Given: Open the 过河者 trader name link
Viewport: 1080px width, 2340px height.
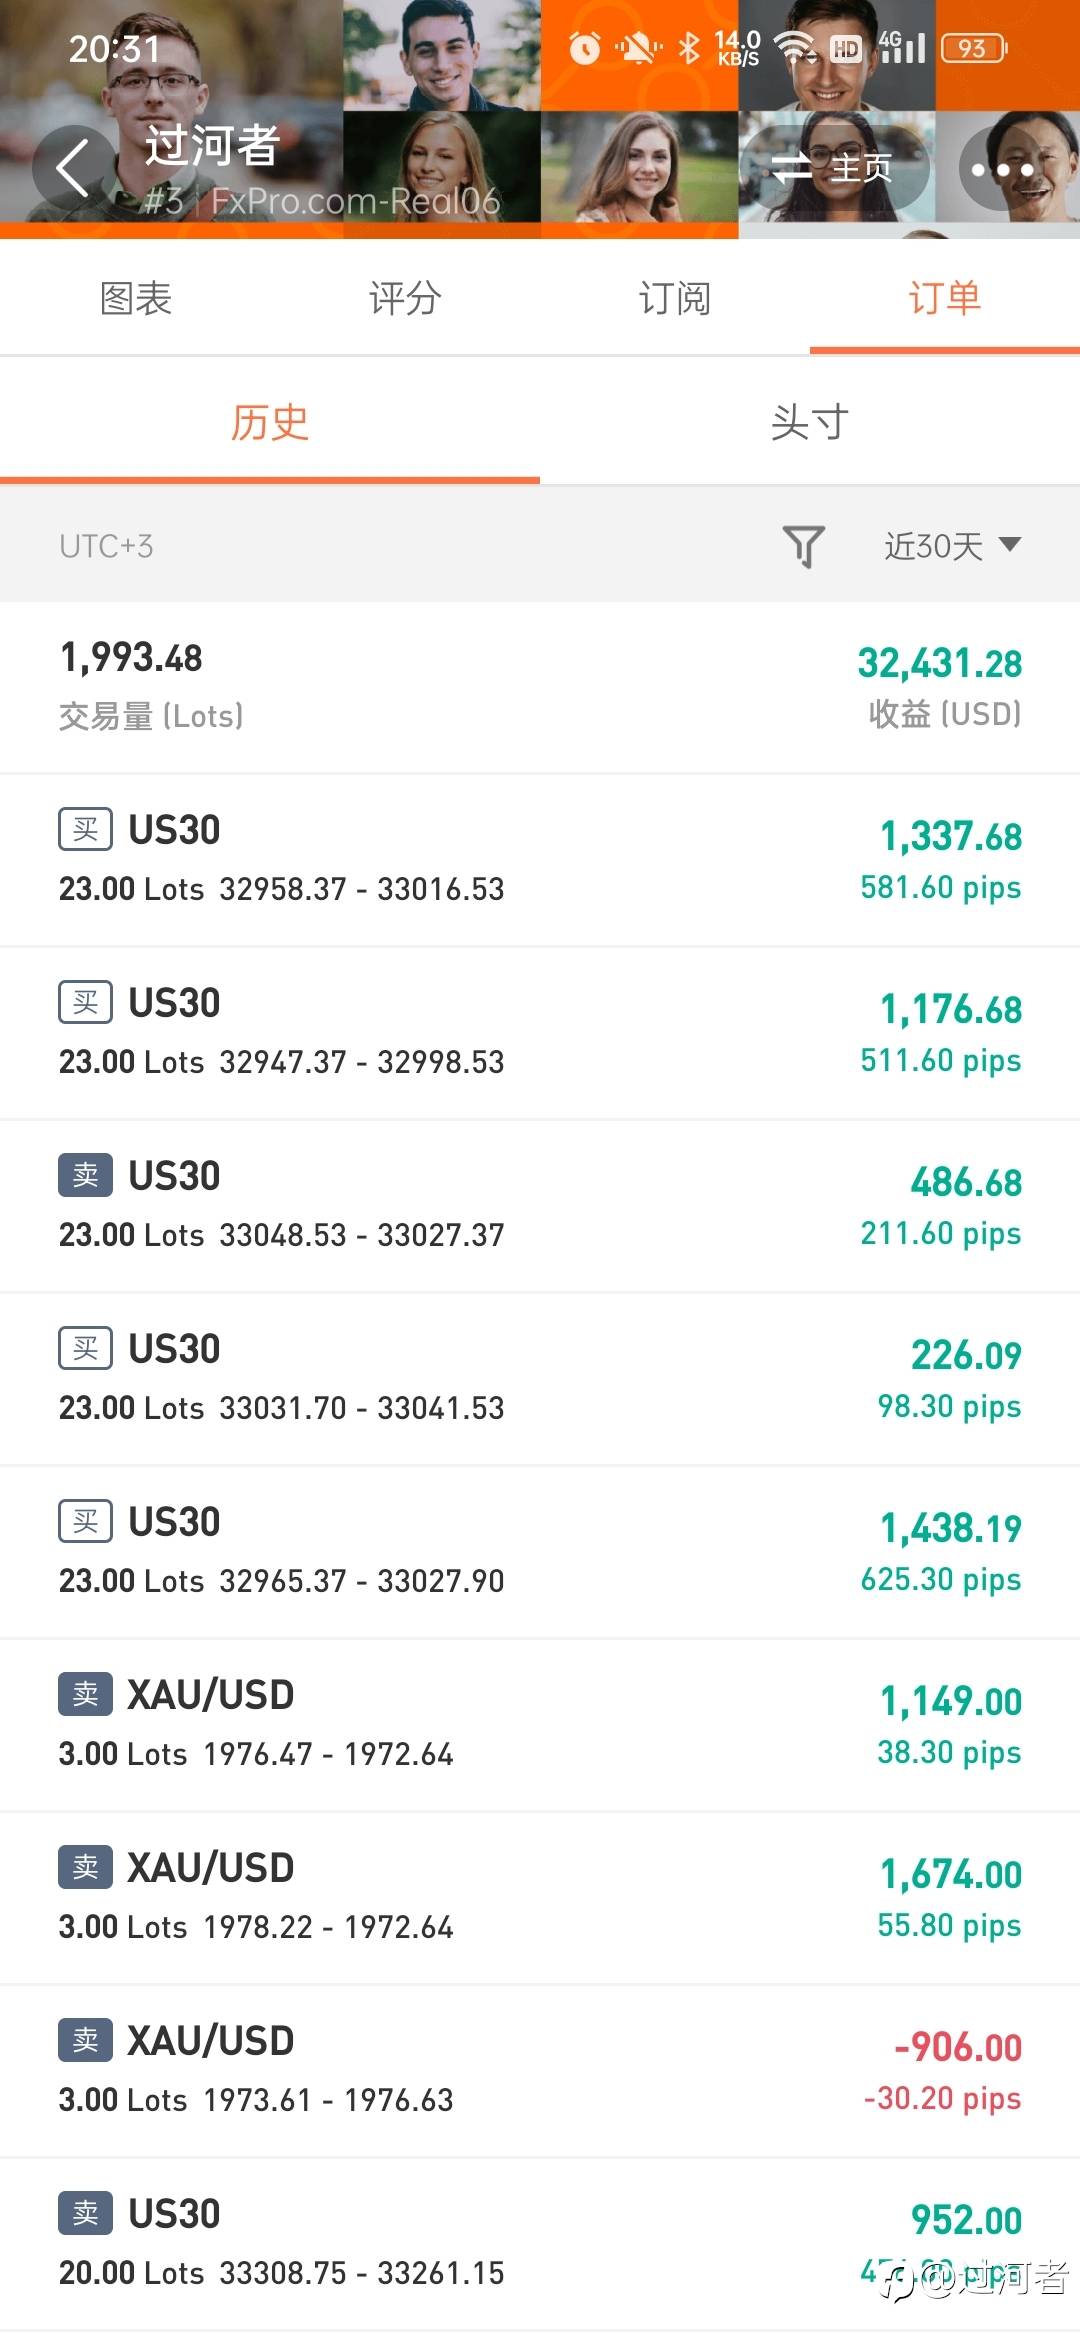Looking at the screenshot, I should tap(211, 146).
